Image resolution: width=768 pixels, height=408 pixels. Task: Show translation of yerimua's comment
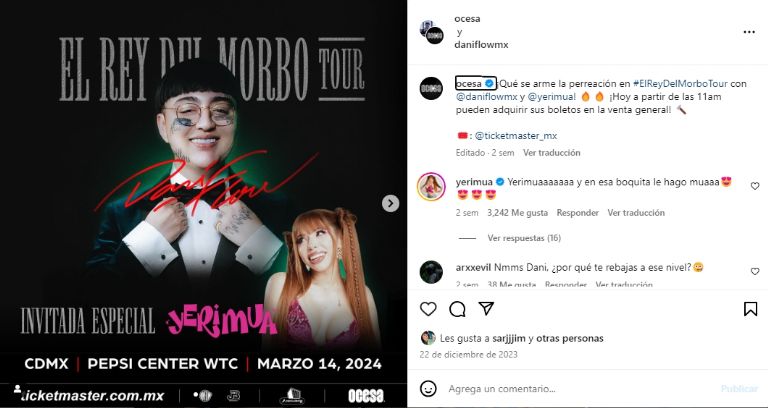click(636, 213)
